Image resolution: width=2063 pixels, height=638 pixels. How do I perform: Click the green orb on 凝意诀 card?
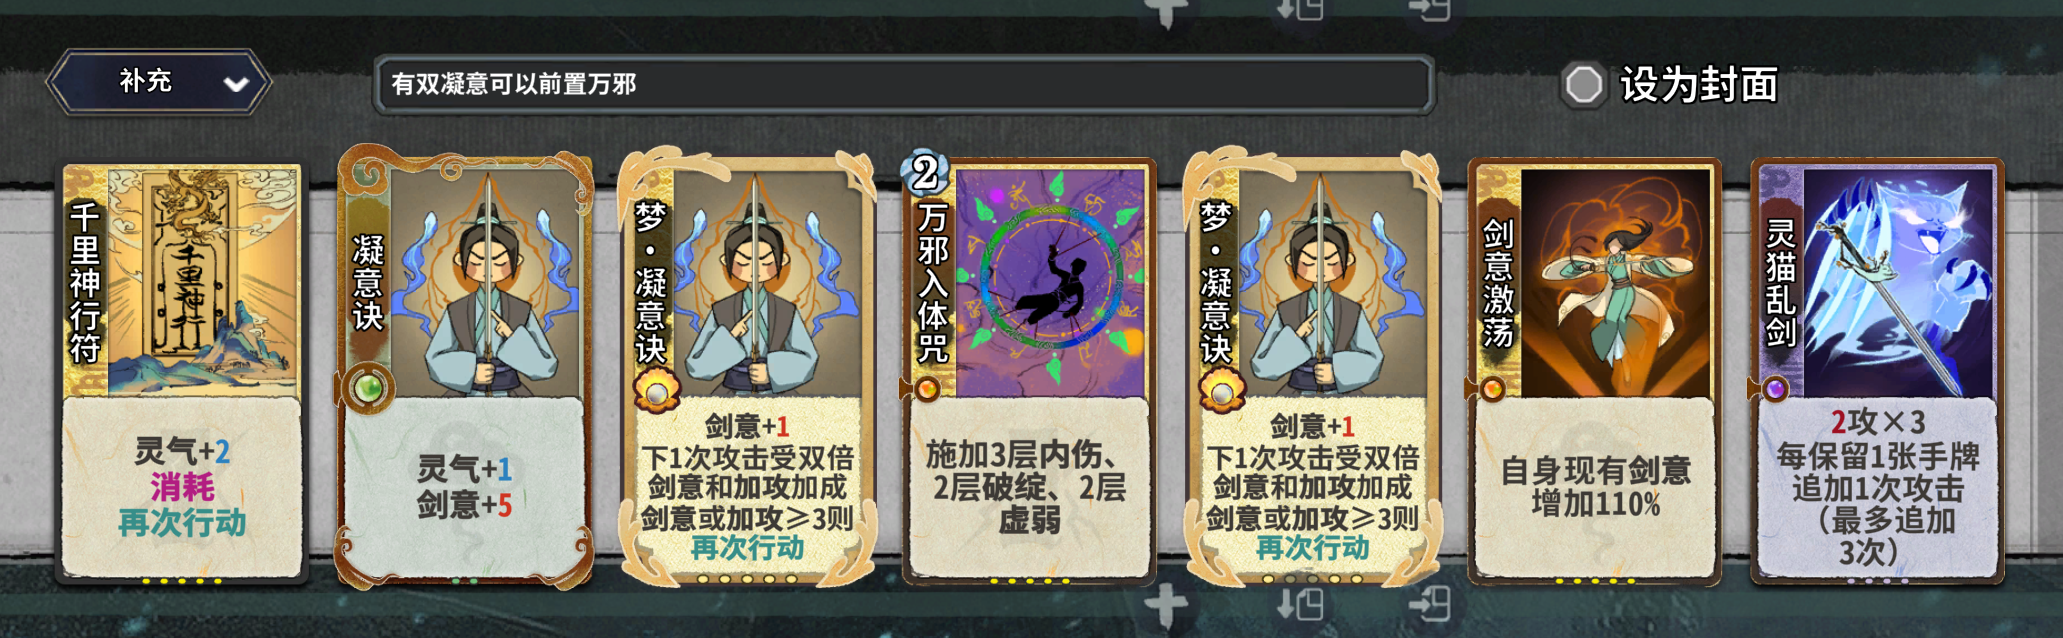click(x=369, y=388)
